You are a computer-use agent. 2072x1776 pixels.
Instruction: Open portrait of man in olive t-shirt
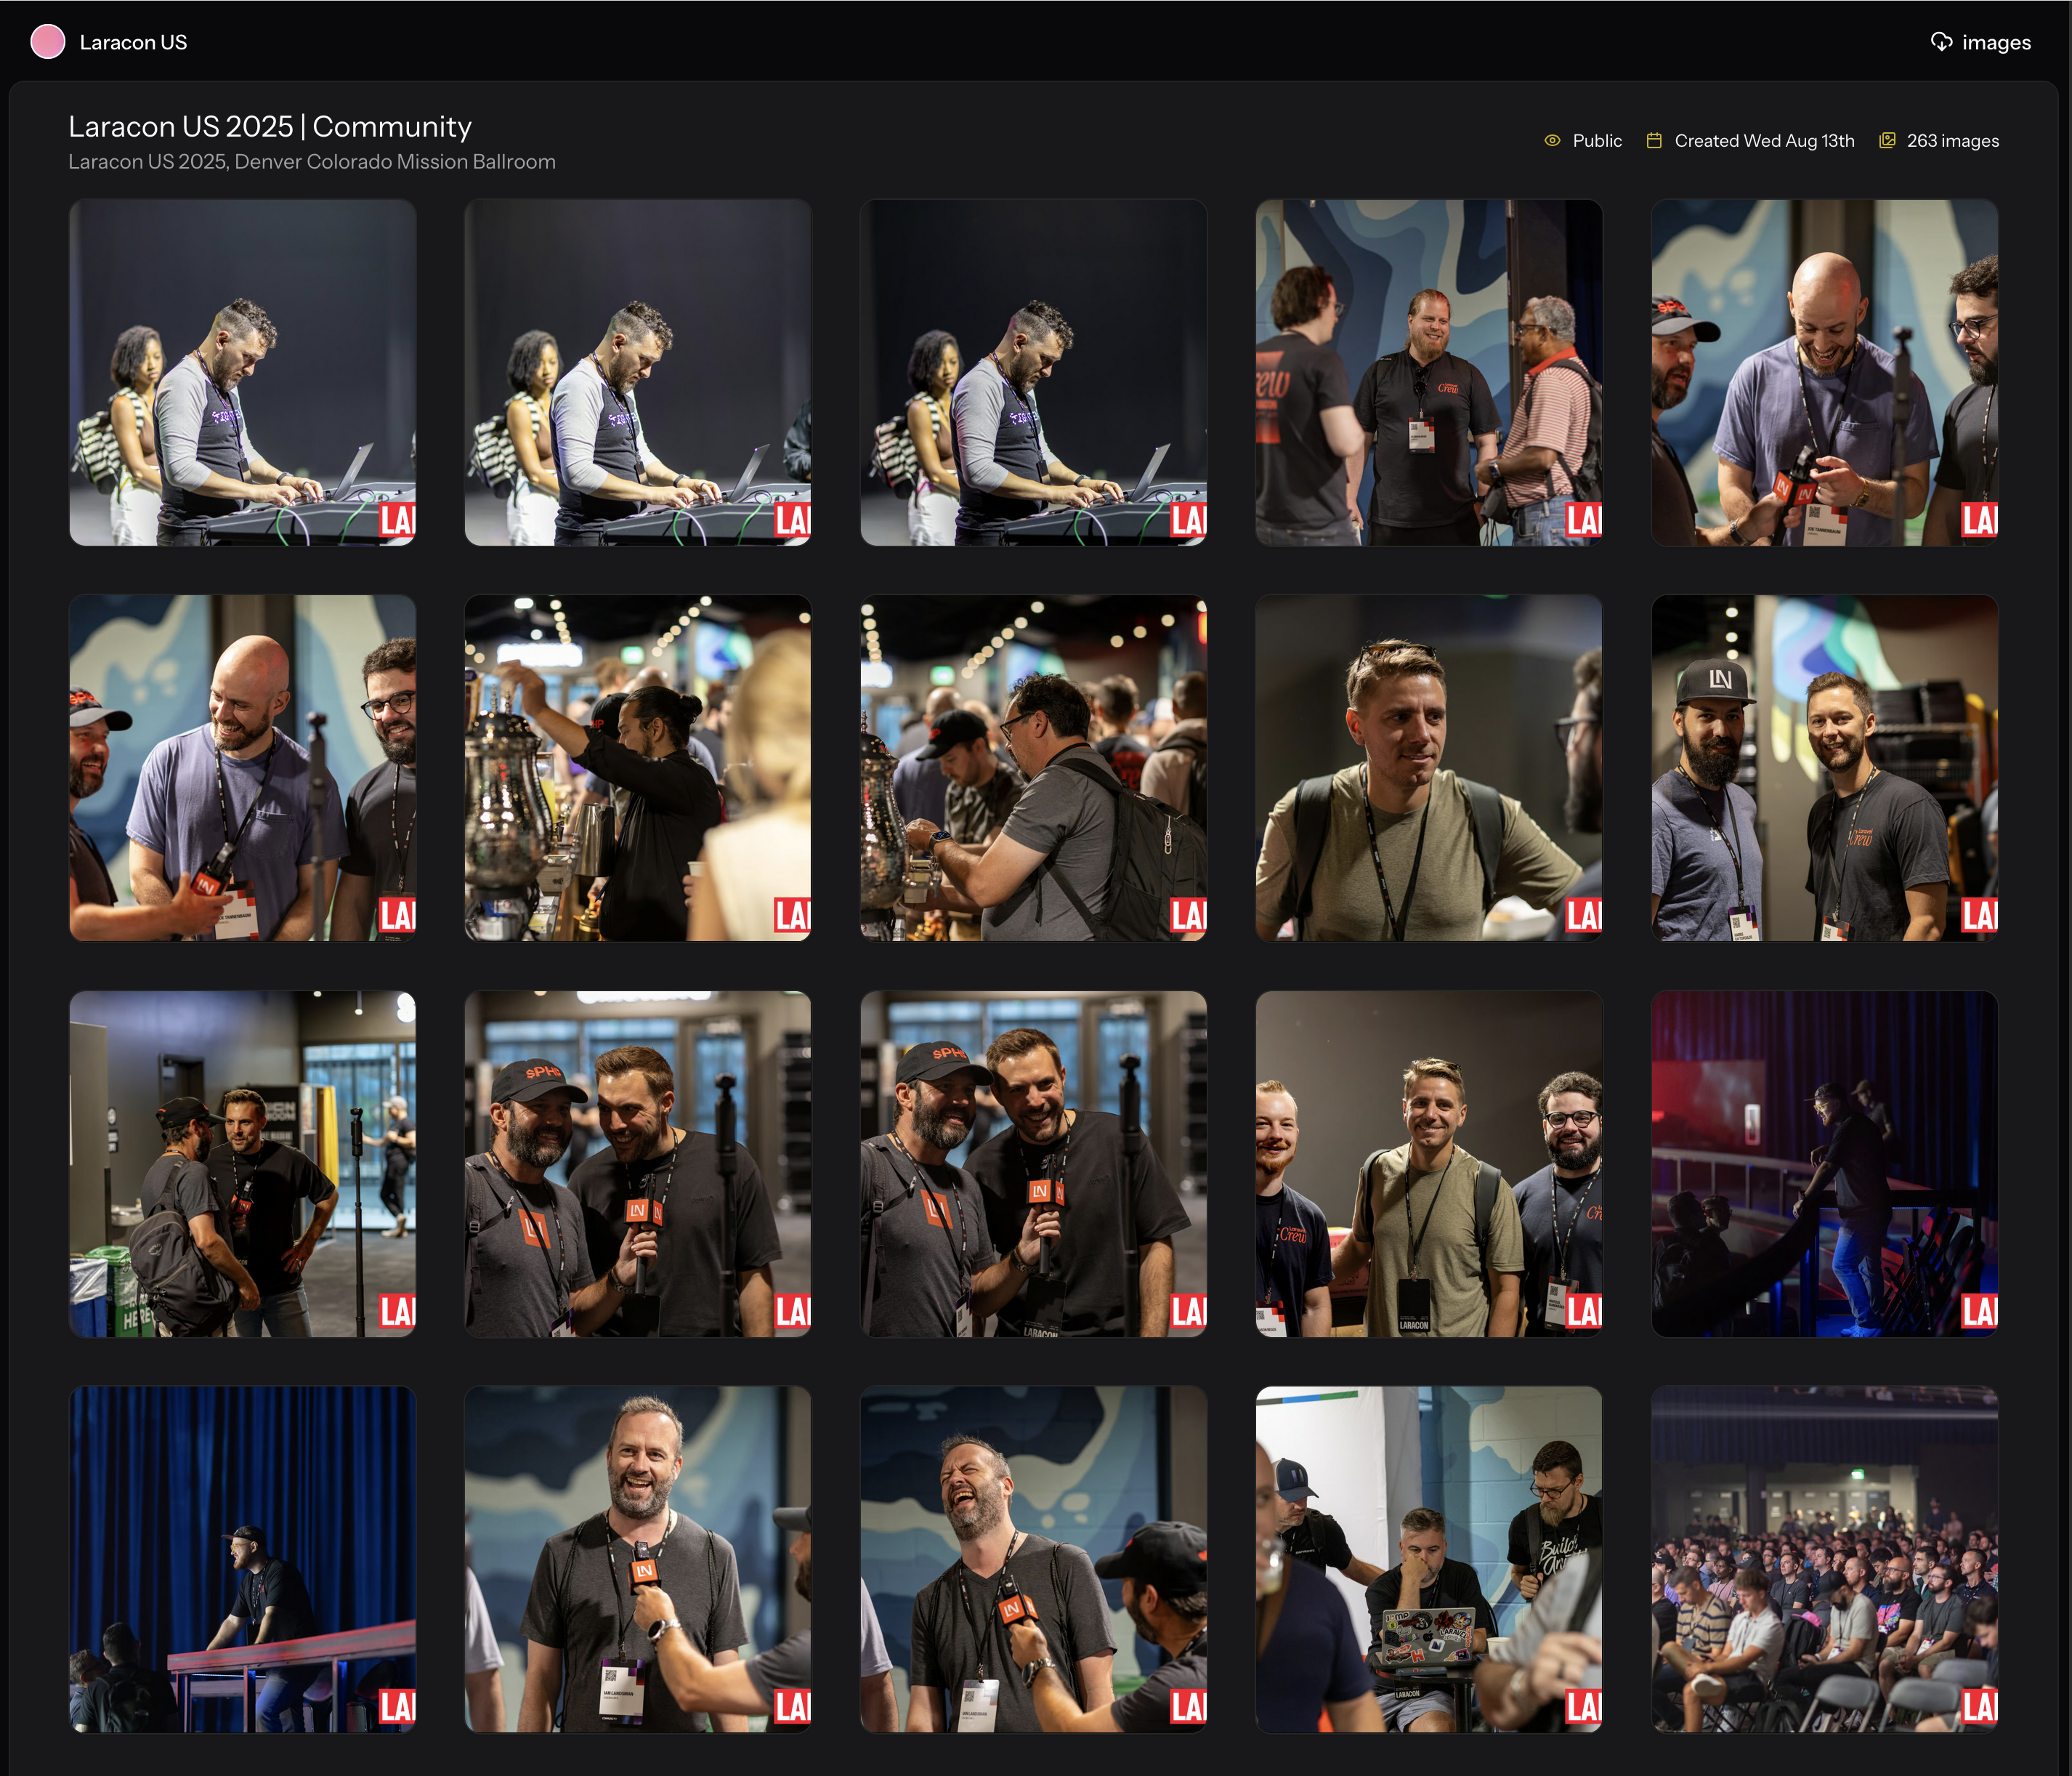pyautogui.click(x=1428, y=768)
